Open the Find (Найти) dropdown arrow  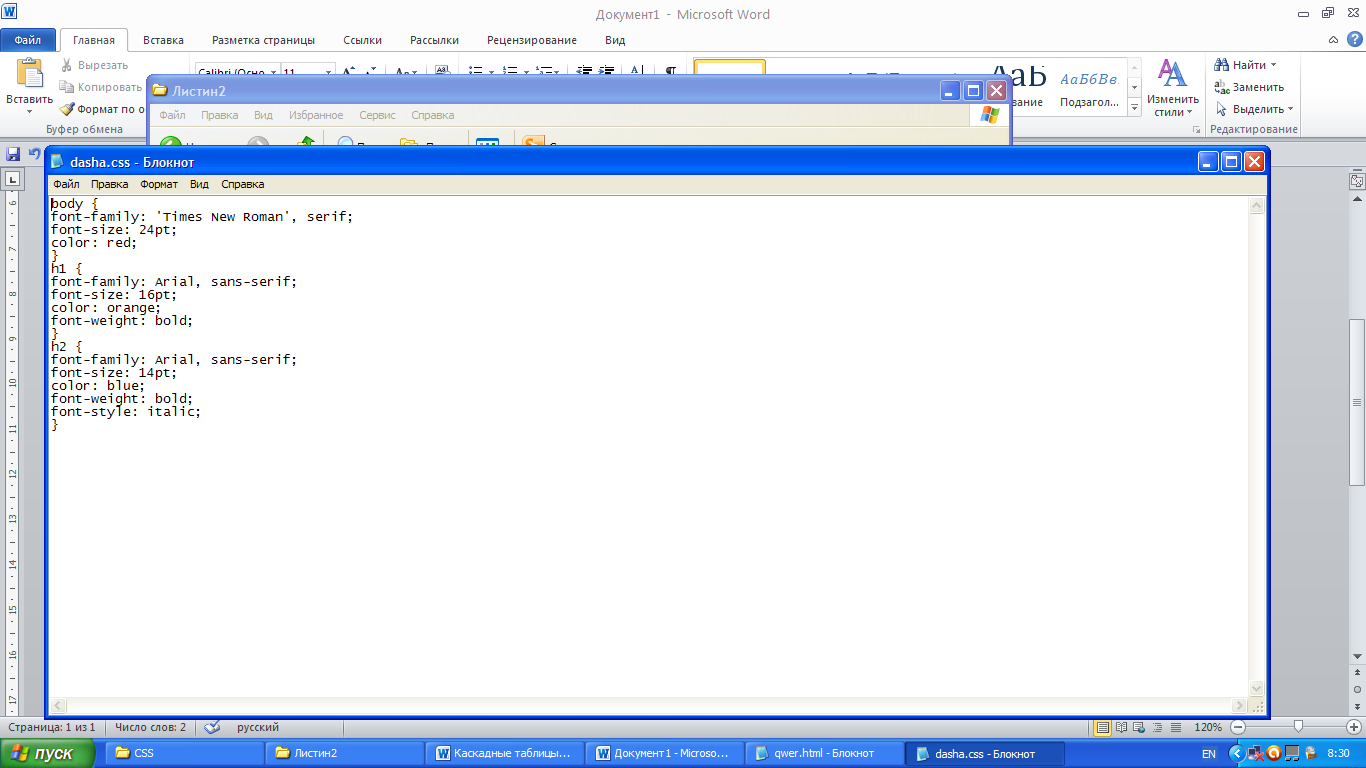point(1273,65)
